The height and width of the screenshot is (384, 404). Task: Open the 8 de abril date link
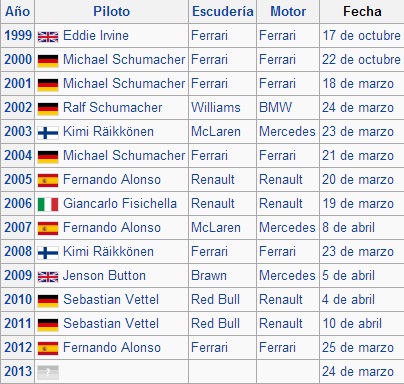348,227
